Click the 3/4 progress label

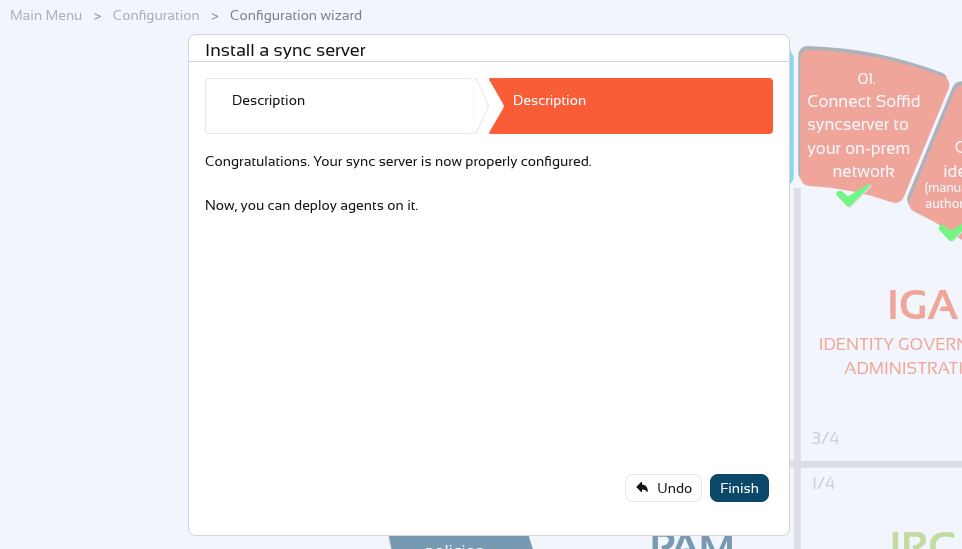(x=825, y=438)
